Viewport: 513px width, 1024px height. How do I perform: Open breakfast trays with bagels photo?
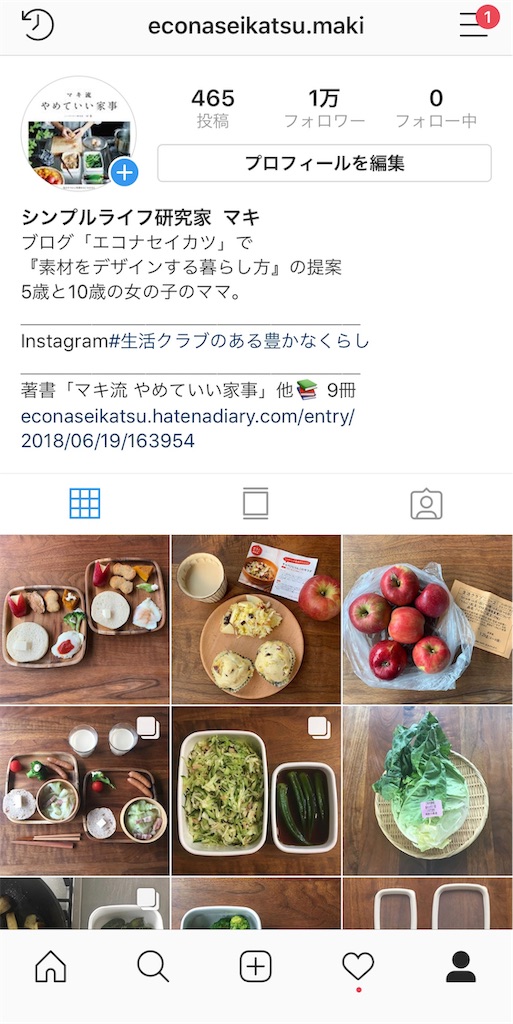pyautogui.click(x=85, y=619)
